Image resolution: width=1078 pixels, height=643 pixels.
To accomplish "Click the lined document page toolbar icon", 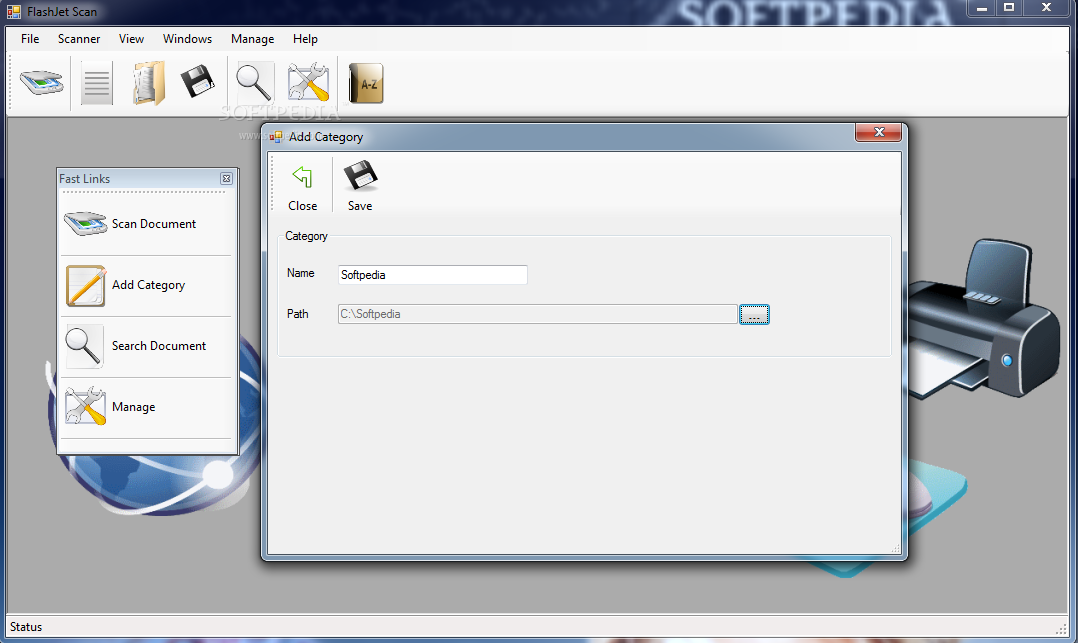I will pos(96,83).
